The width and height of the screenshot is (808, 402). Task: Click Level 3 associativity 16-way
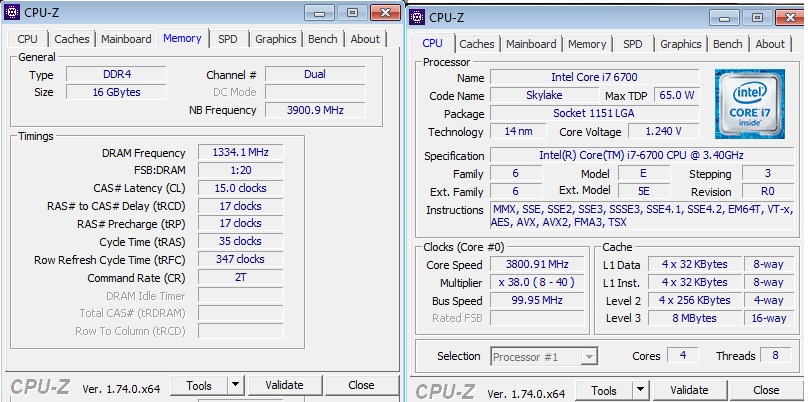pyautogui.click(x=768, y=319)
